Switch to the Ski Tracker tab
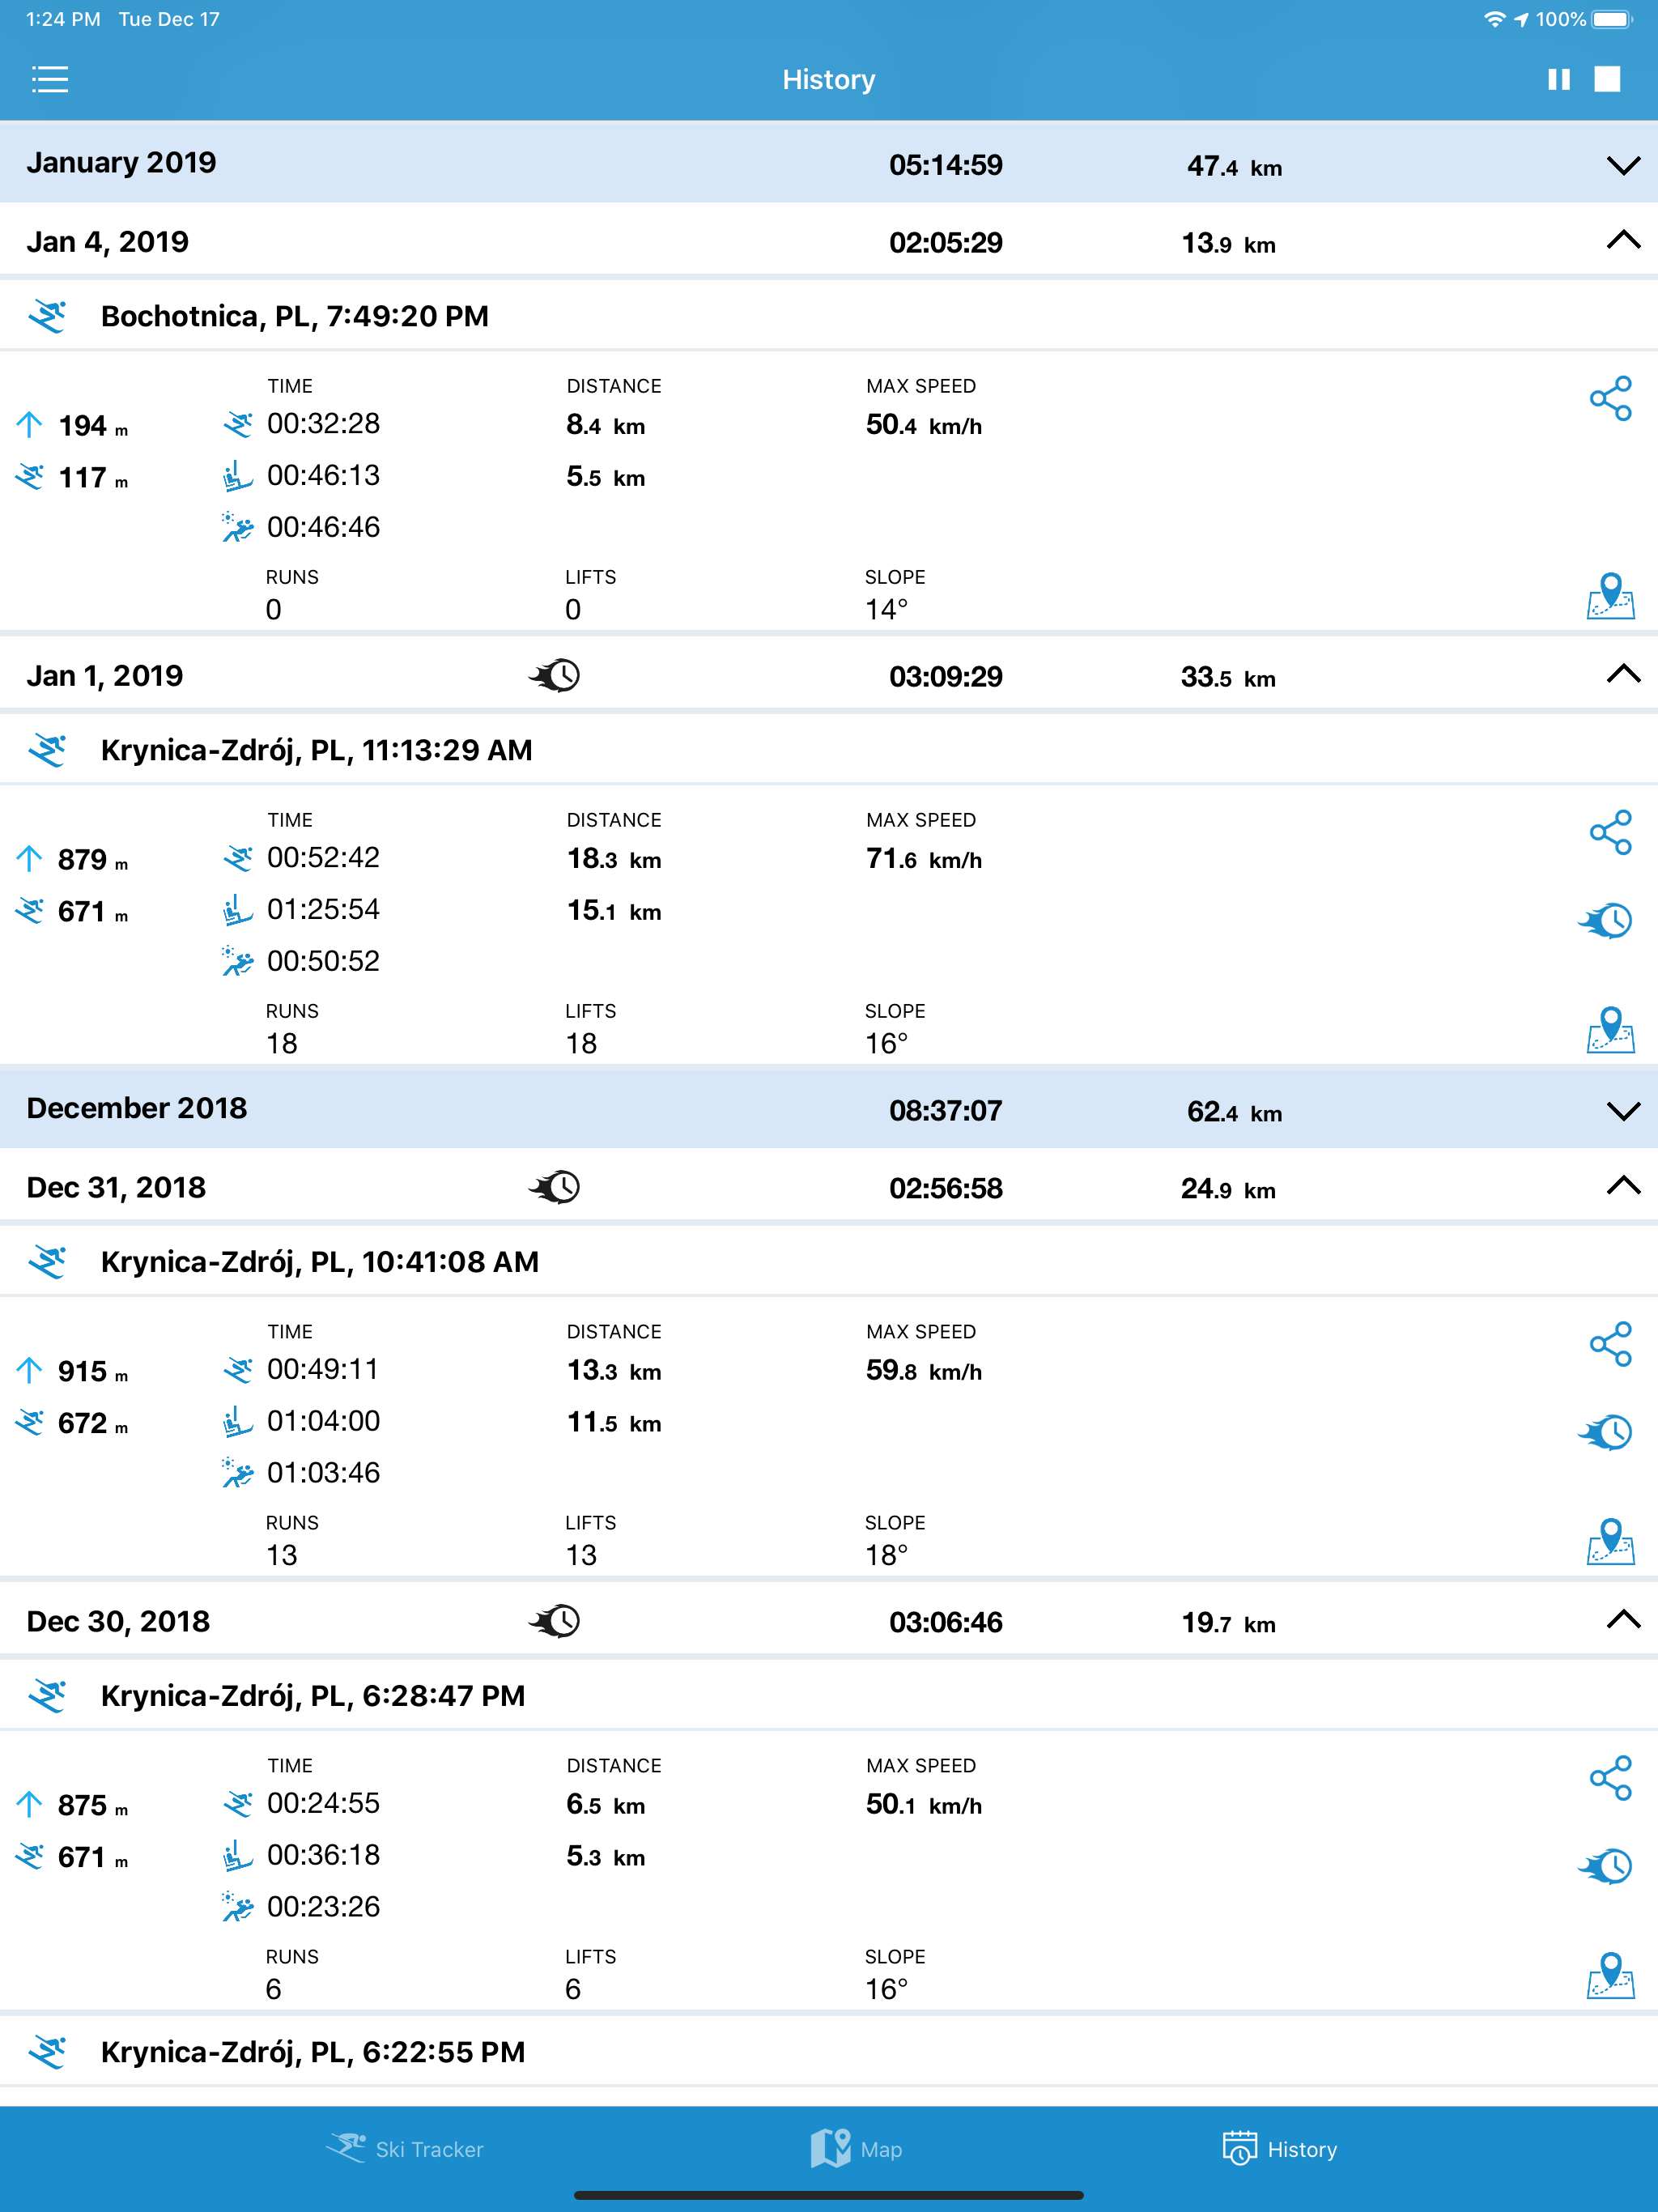This screenshot has height=2212, width=1658. pos(405,2149)
